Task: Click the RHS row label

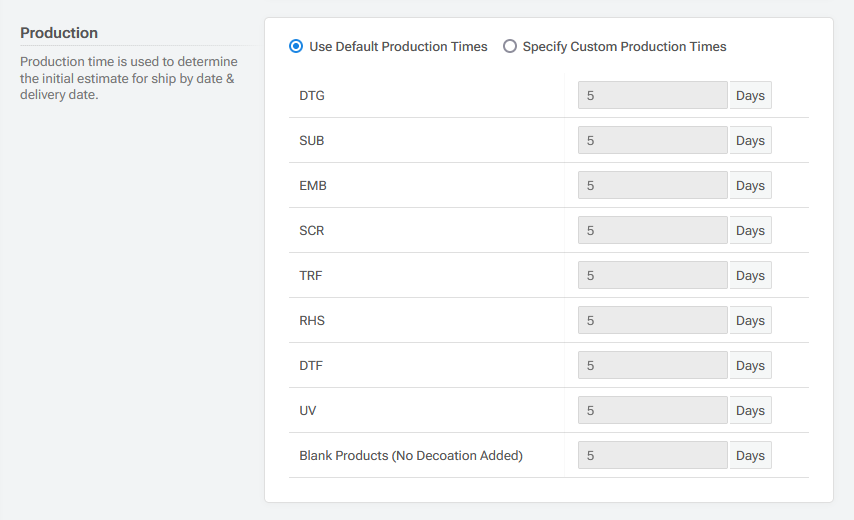Action: [x=312, y=321]
